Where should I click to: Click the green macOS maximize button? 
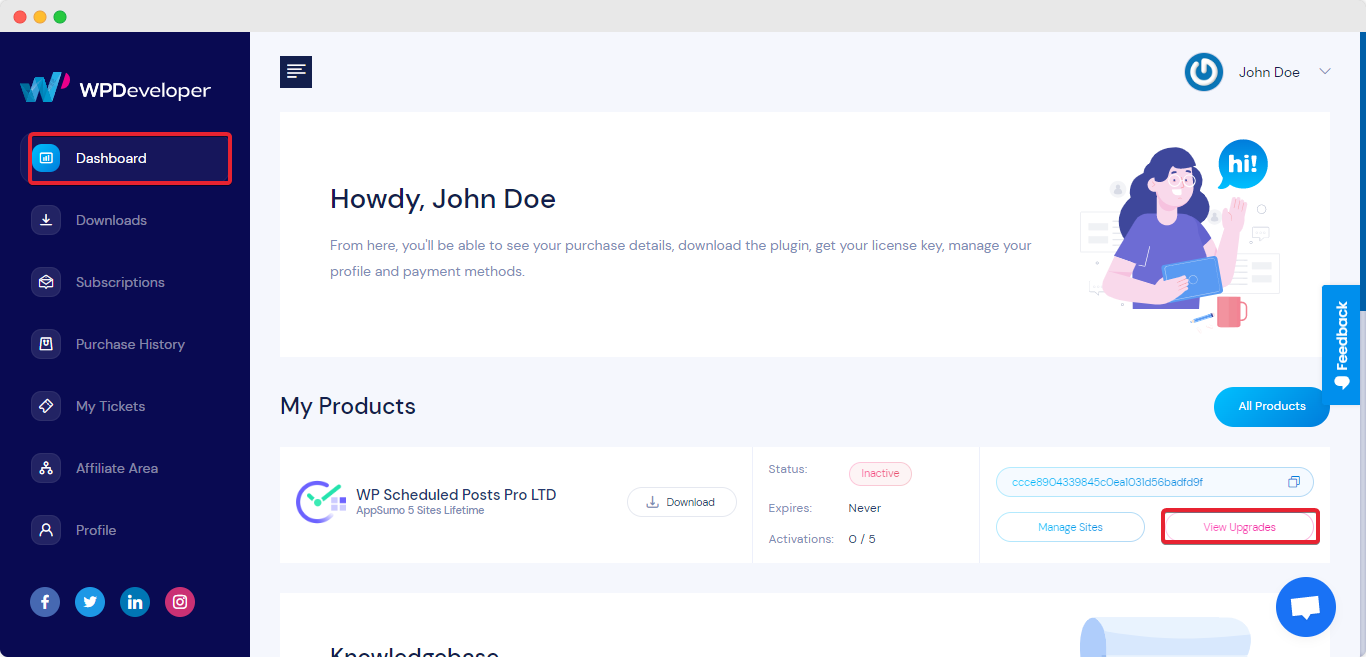[x=60, y=17]
